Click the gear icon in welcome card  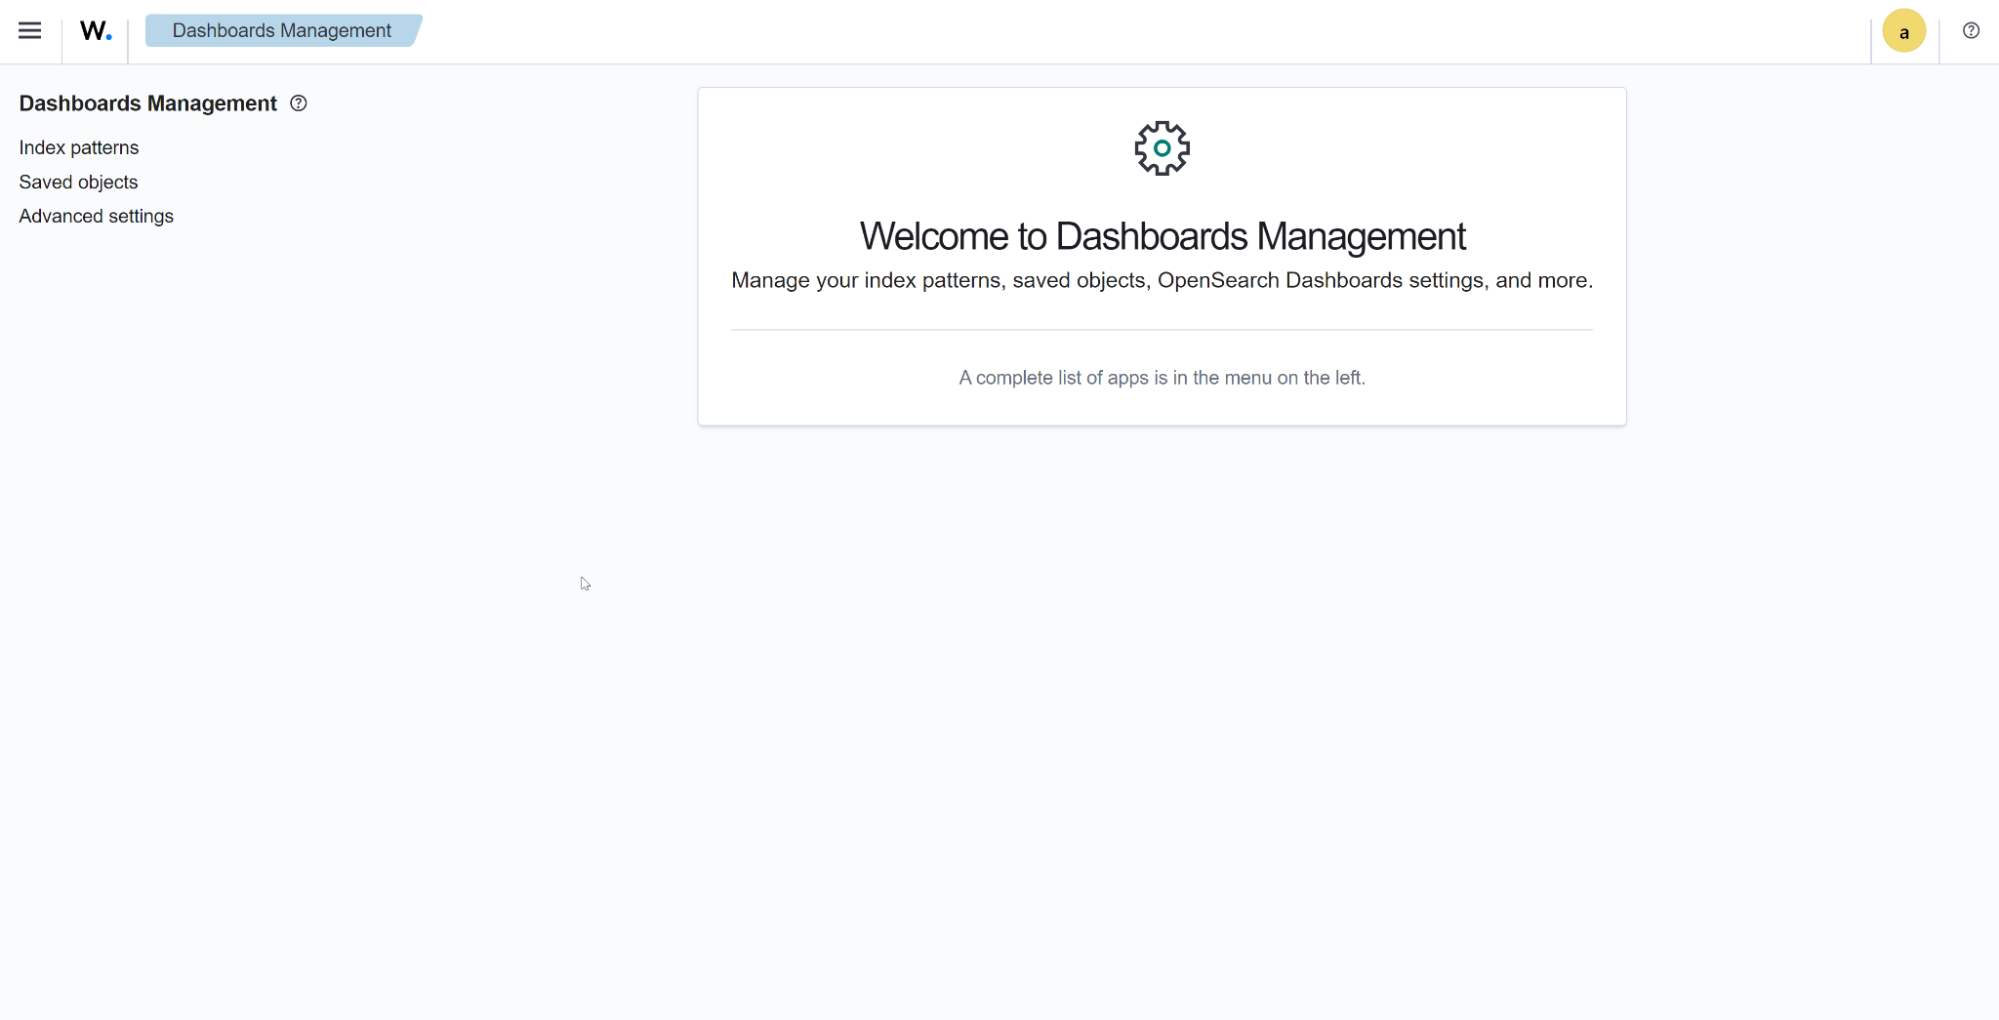pyautogui.click(x=1161, y=148)
